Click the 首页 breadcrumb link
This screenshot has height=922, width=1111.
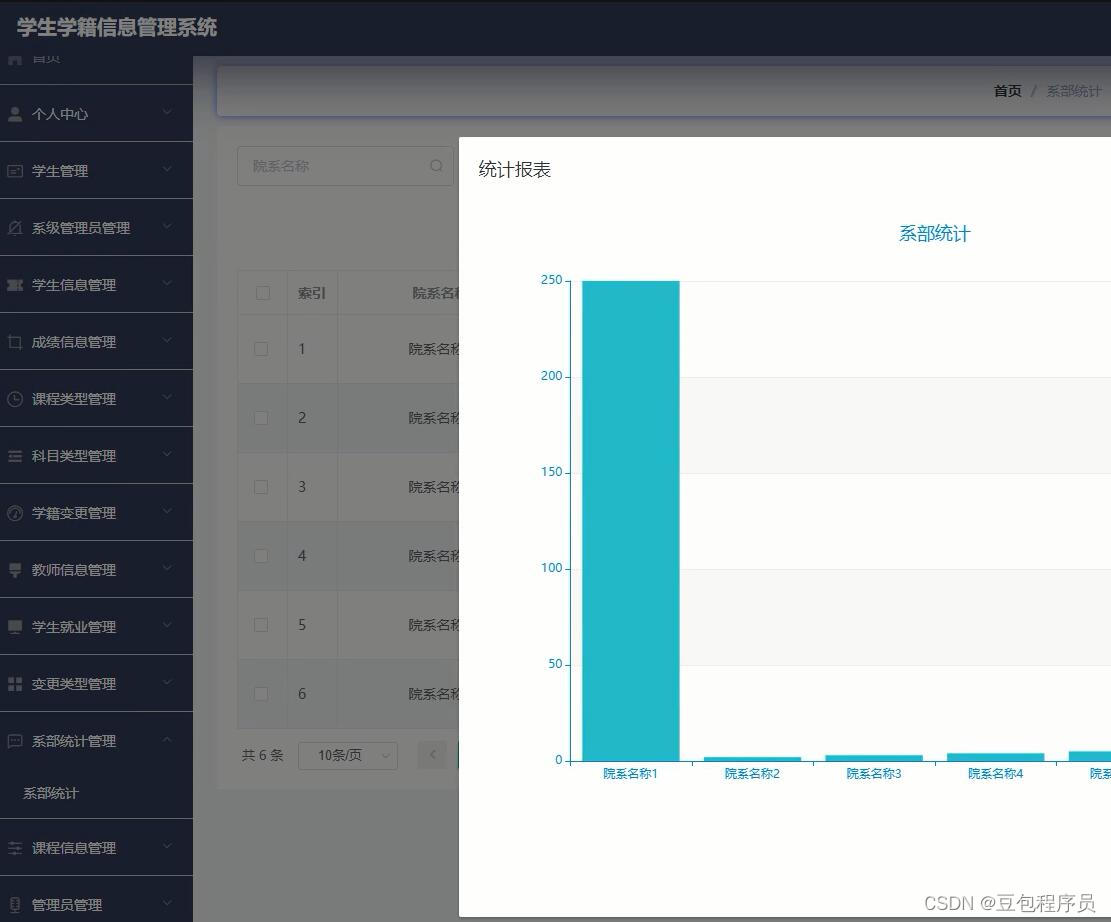click(x=1007, y=90)
